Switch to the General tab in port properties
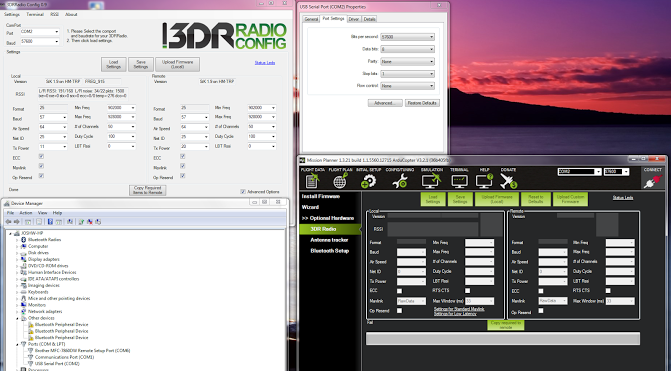 (311, 19)
